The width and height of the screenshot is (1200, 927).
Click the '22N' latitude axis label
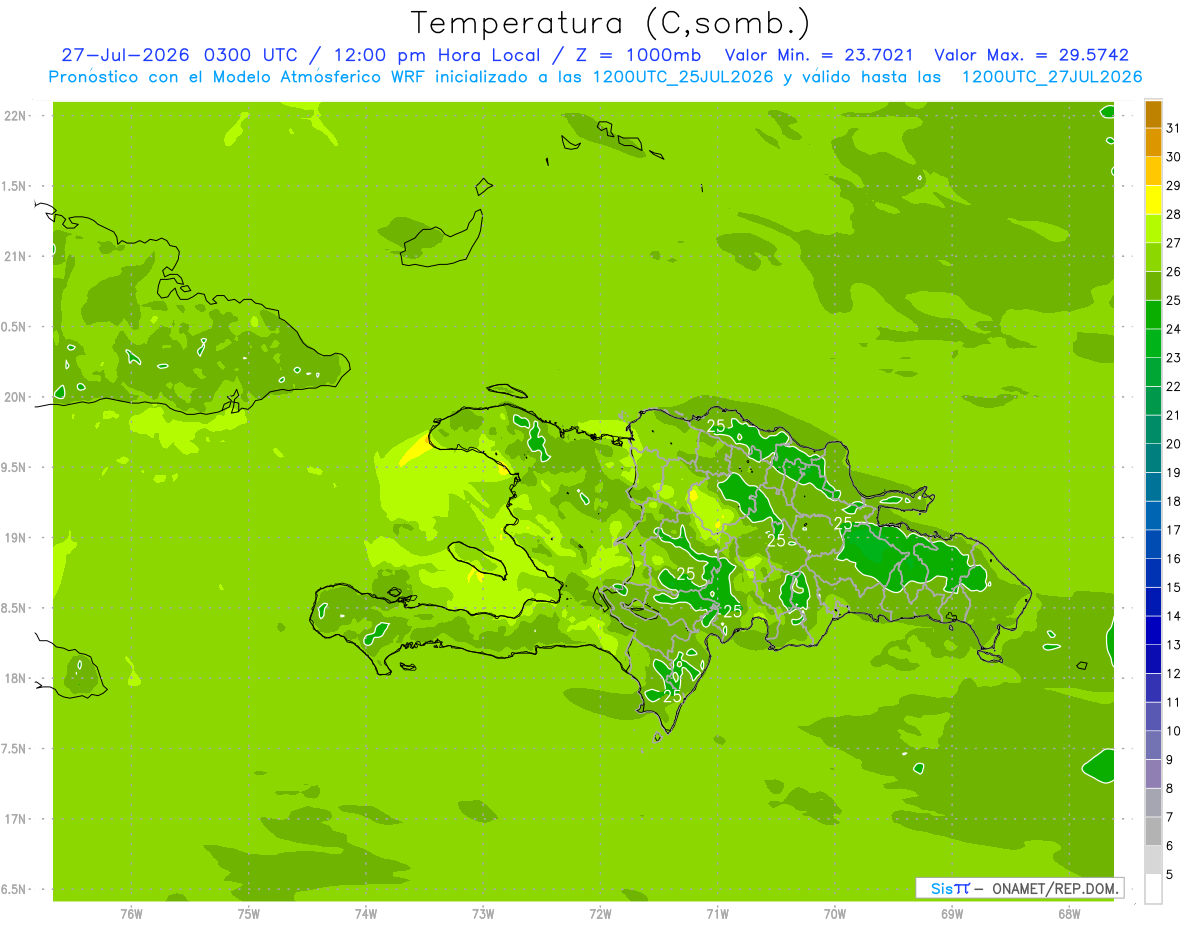tap(15, 115)
